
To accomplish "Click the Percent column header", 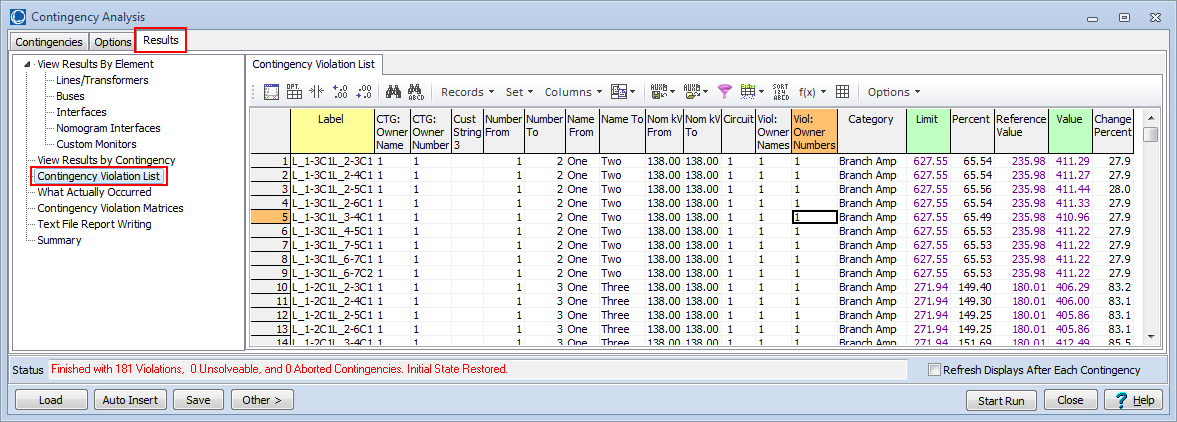I will tap(972, 131).
